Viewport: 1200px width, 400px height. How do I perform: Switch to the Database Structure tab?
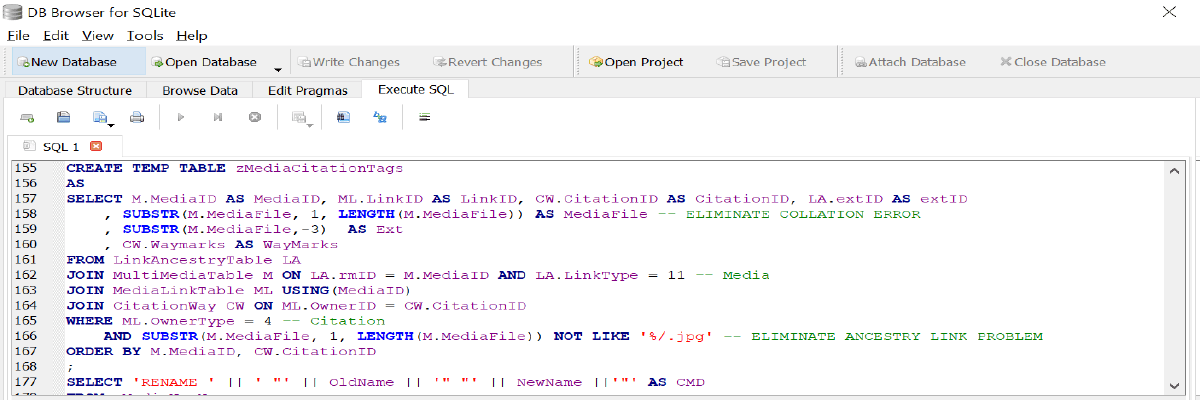(x=75, y=90)
